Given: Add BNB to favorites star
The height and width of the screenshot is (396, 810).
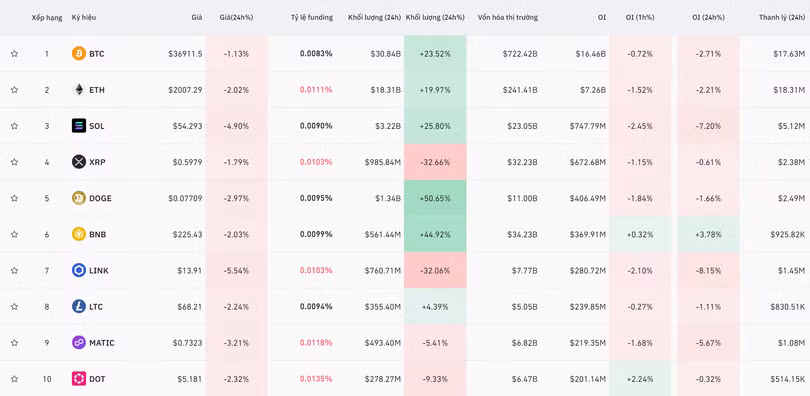Looking at the screenshot, I should click(x=14, y=234).
